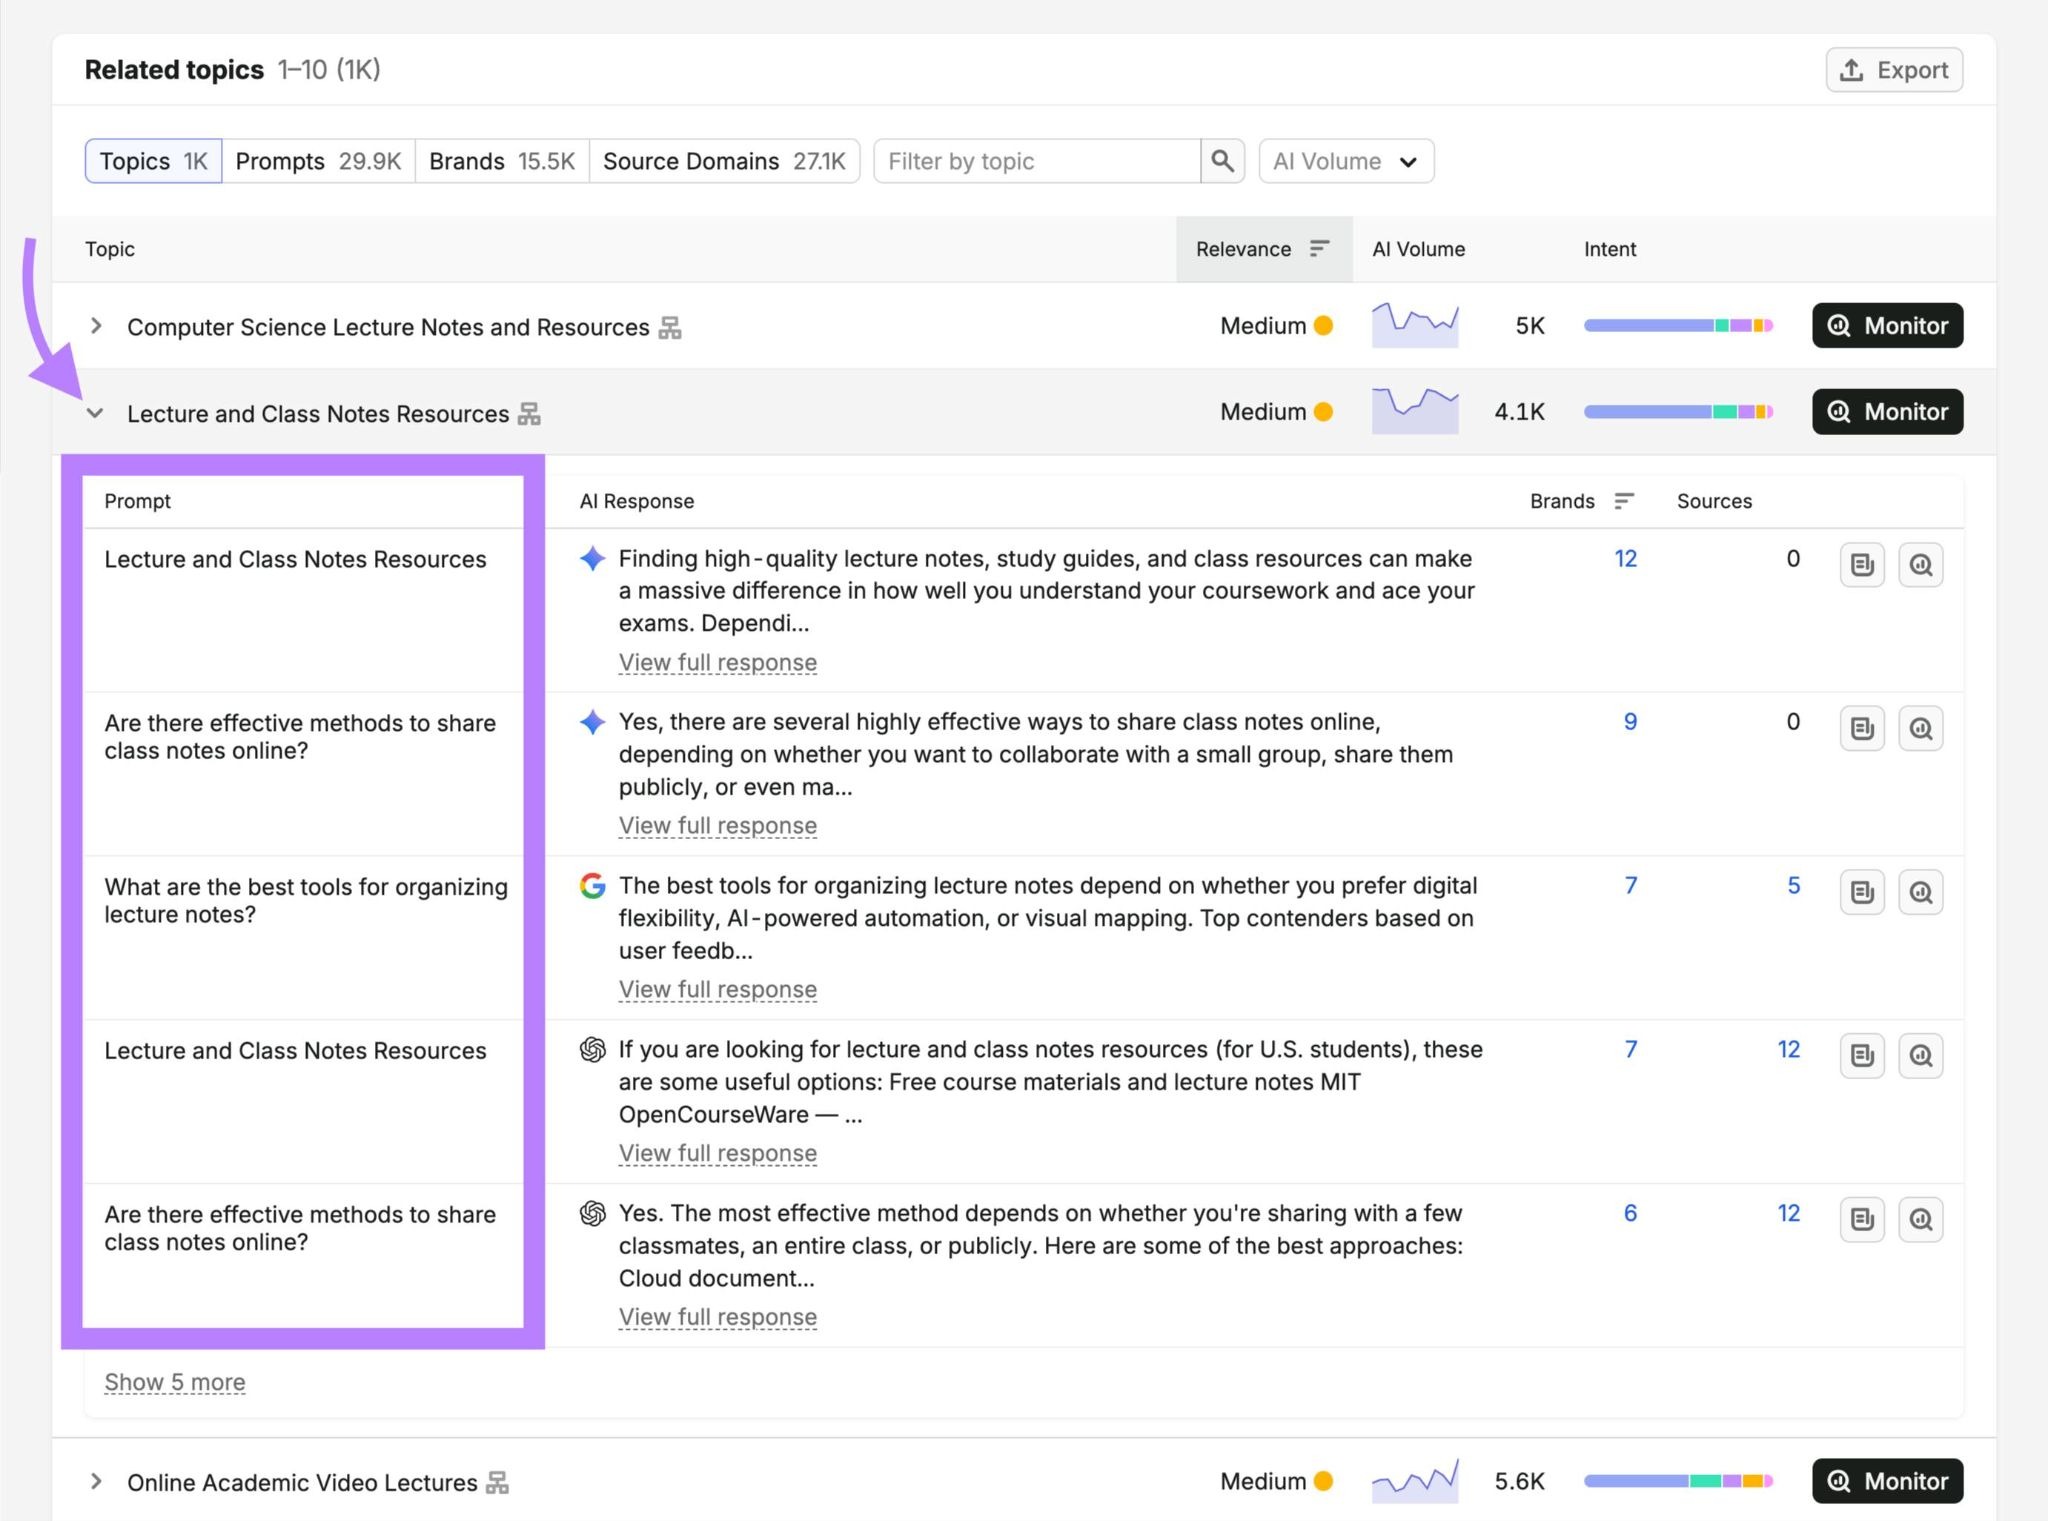The height and width of the screenshot is (1521, 2048).
Task: View full response for 'The best tools for organizing'
Action: pos(718,990)
